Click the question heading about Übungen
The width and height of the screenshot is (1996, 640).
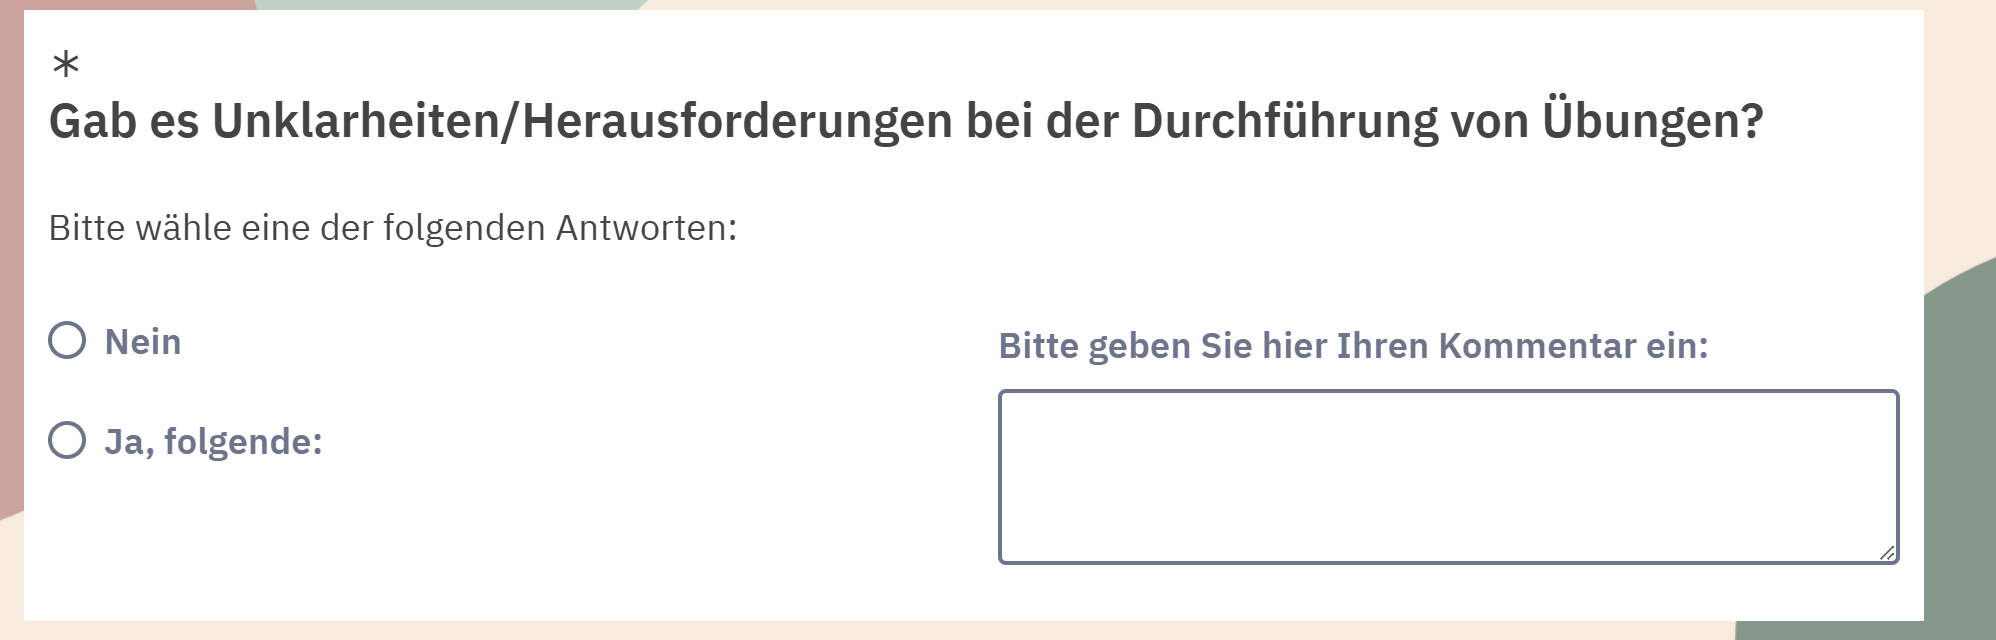tap(905, 122)
